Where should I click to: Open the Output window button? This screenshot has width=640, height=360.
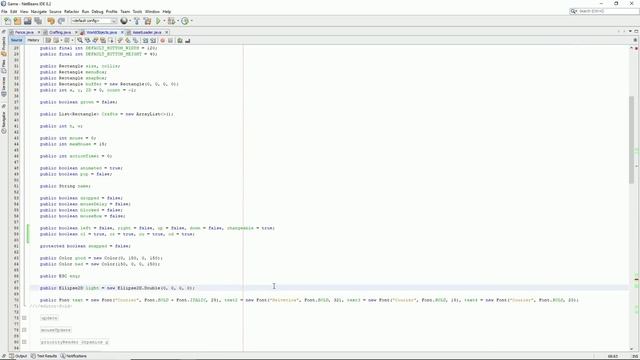click(x=18, y=356)
